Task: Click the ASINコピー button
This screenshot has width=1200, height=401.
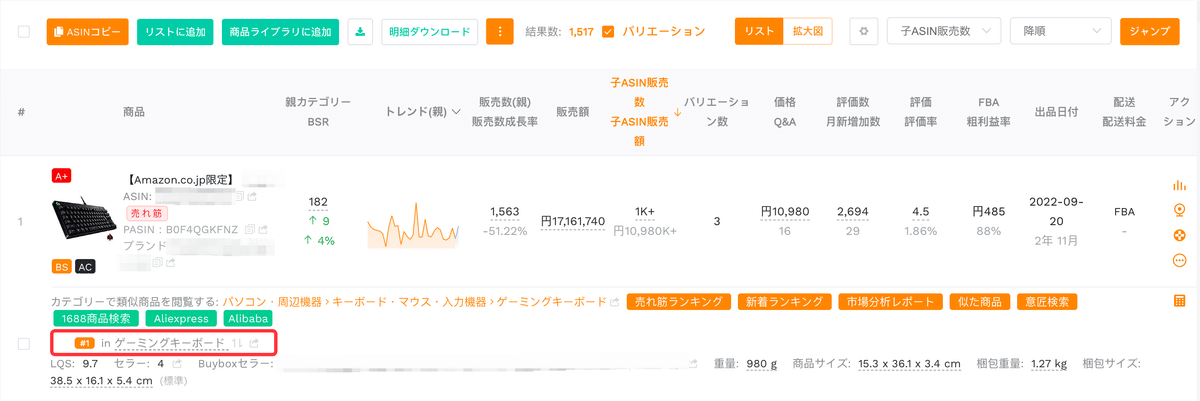Action: 87,32
